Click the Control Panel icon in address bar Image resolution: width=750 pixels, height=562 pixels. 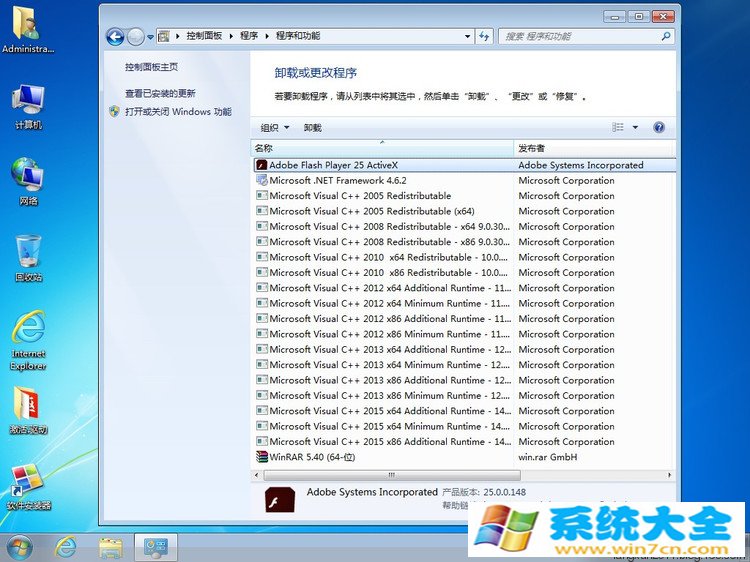[164, 36]
